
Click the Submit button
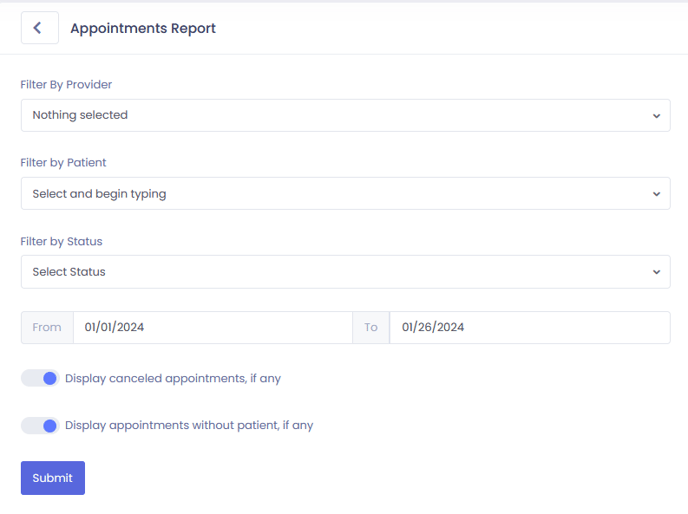point(53,478)
